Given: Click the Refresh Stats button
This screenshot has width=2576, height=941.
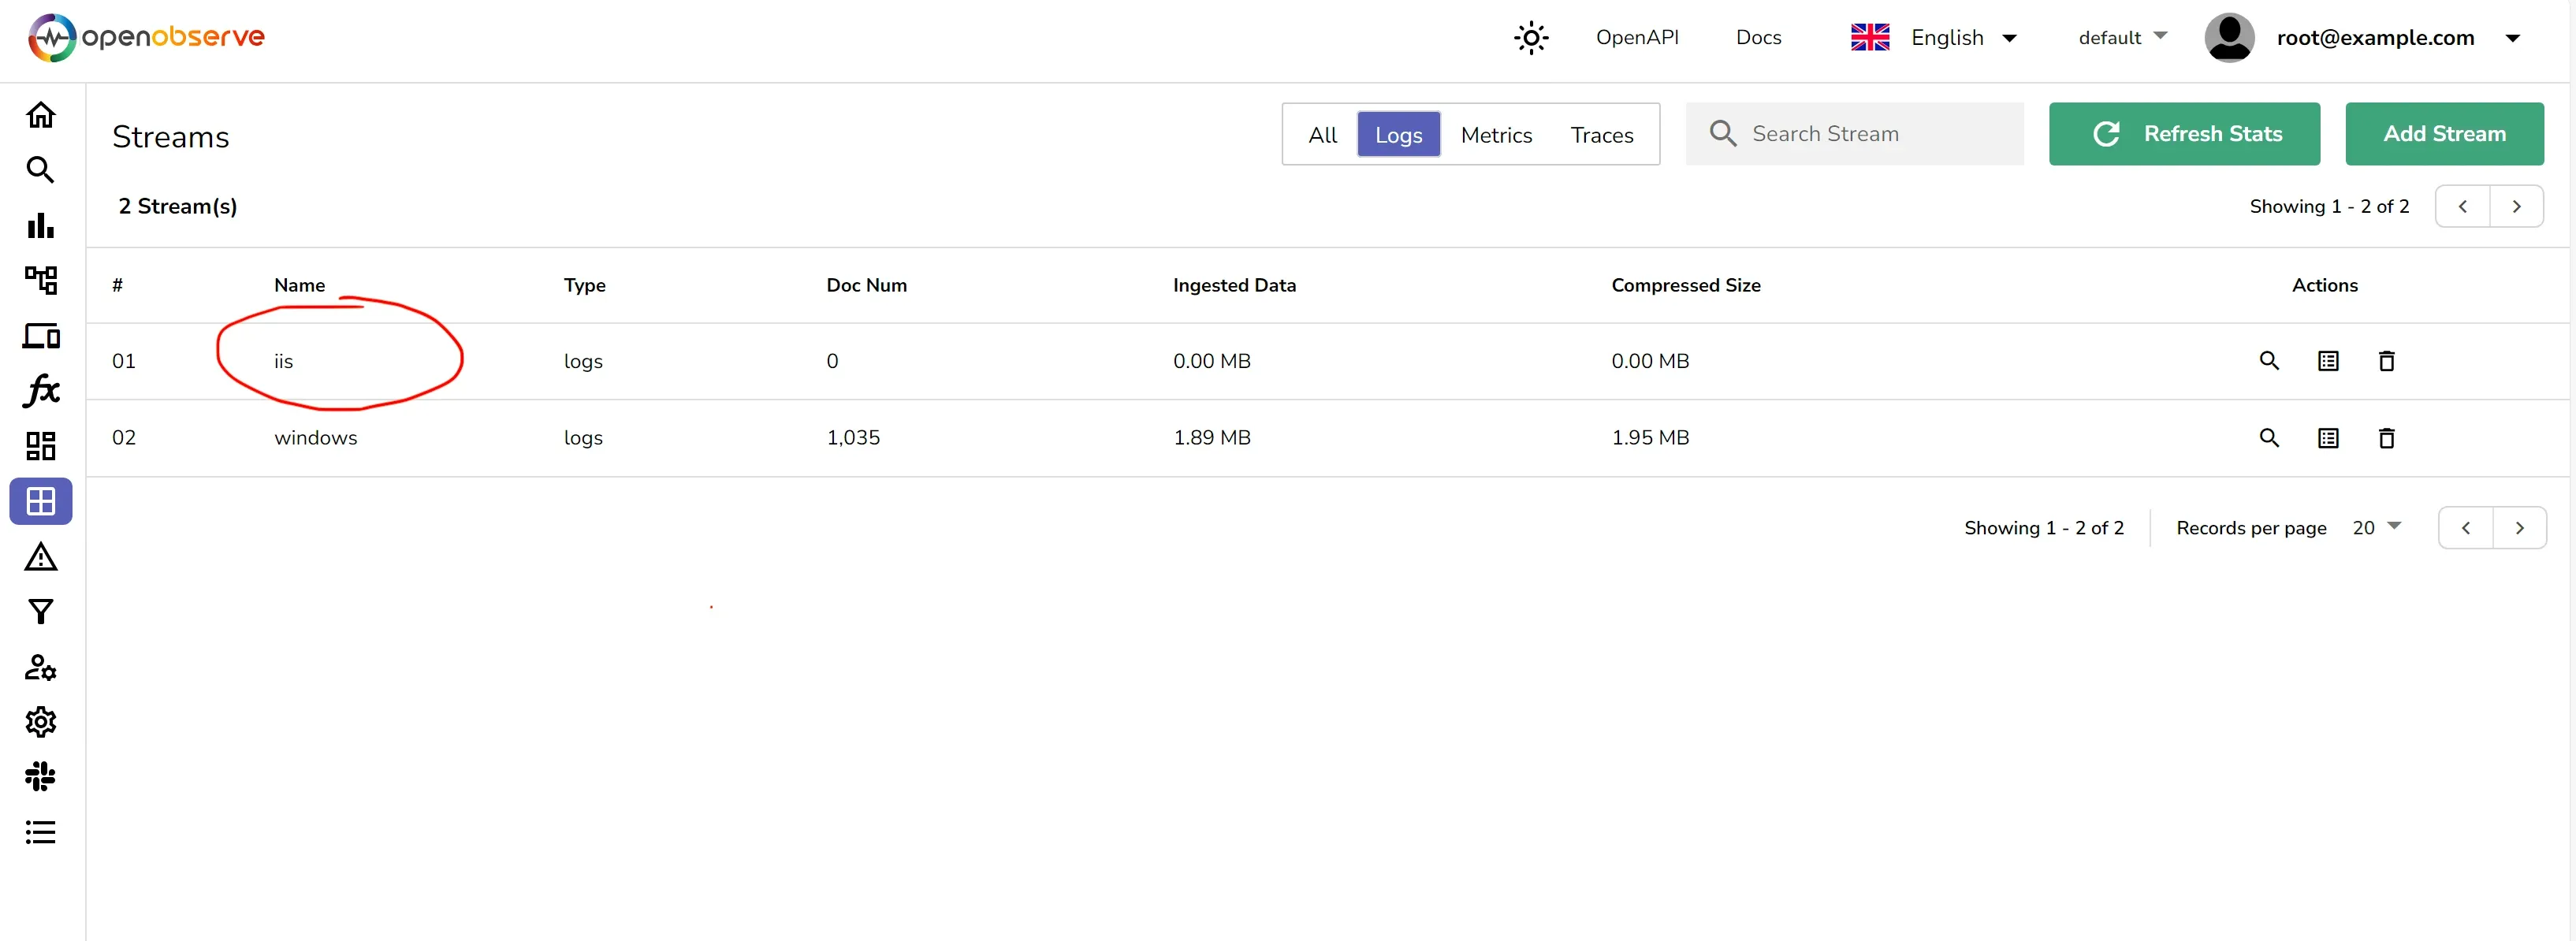Looking at the screenshot, I should [x=2185, y=134].
